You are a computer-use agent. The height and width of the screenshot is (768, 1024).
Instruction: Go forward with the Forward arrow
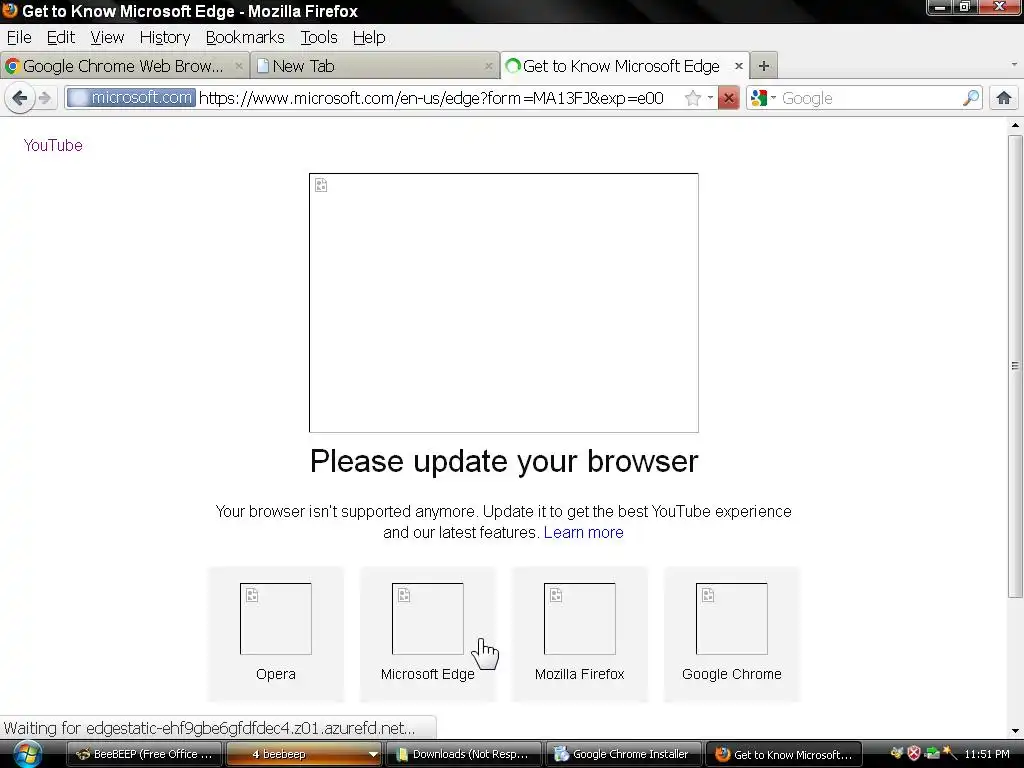(44, 98)
